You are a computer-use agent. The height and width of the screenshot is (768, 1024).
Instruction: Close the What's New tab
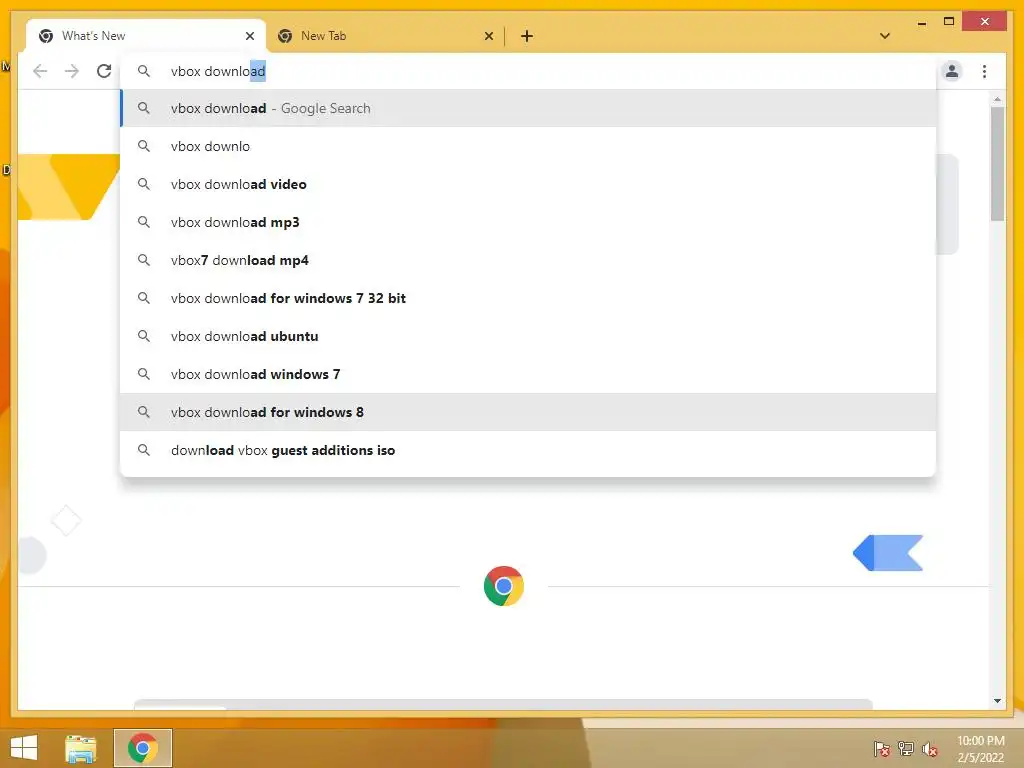coord(249,36)
